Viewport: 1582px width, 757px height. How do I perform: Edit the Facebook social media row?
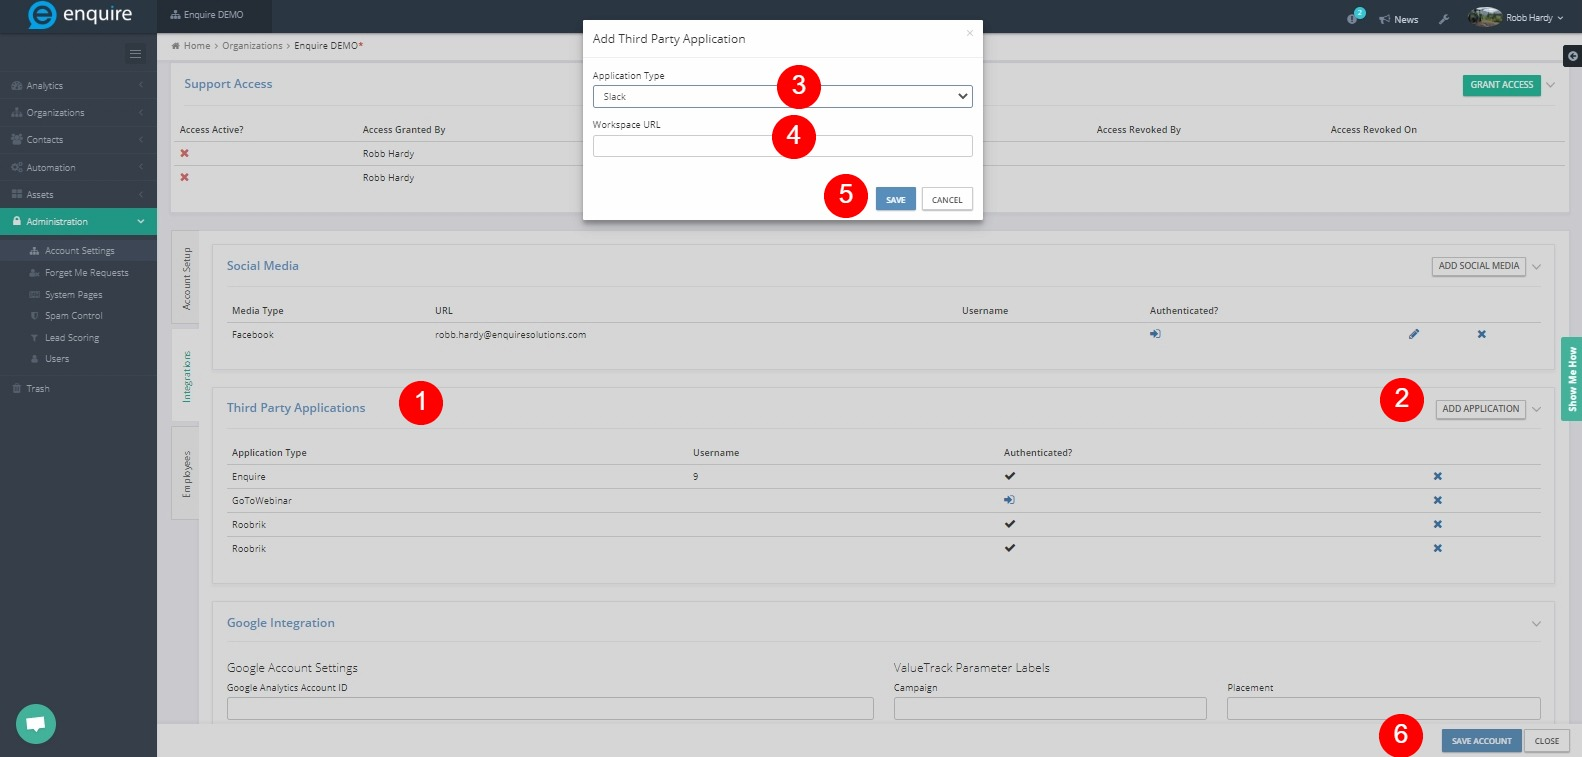pyautogui.click(x=1414, y=334)
